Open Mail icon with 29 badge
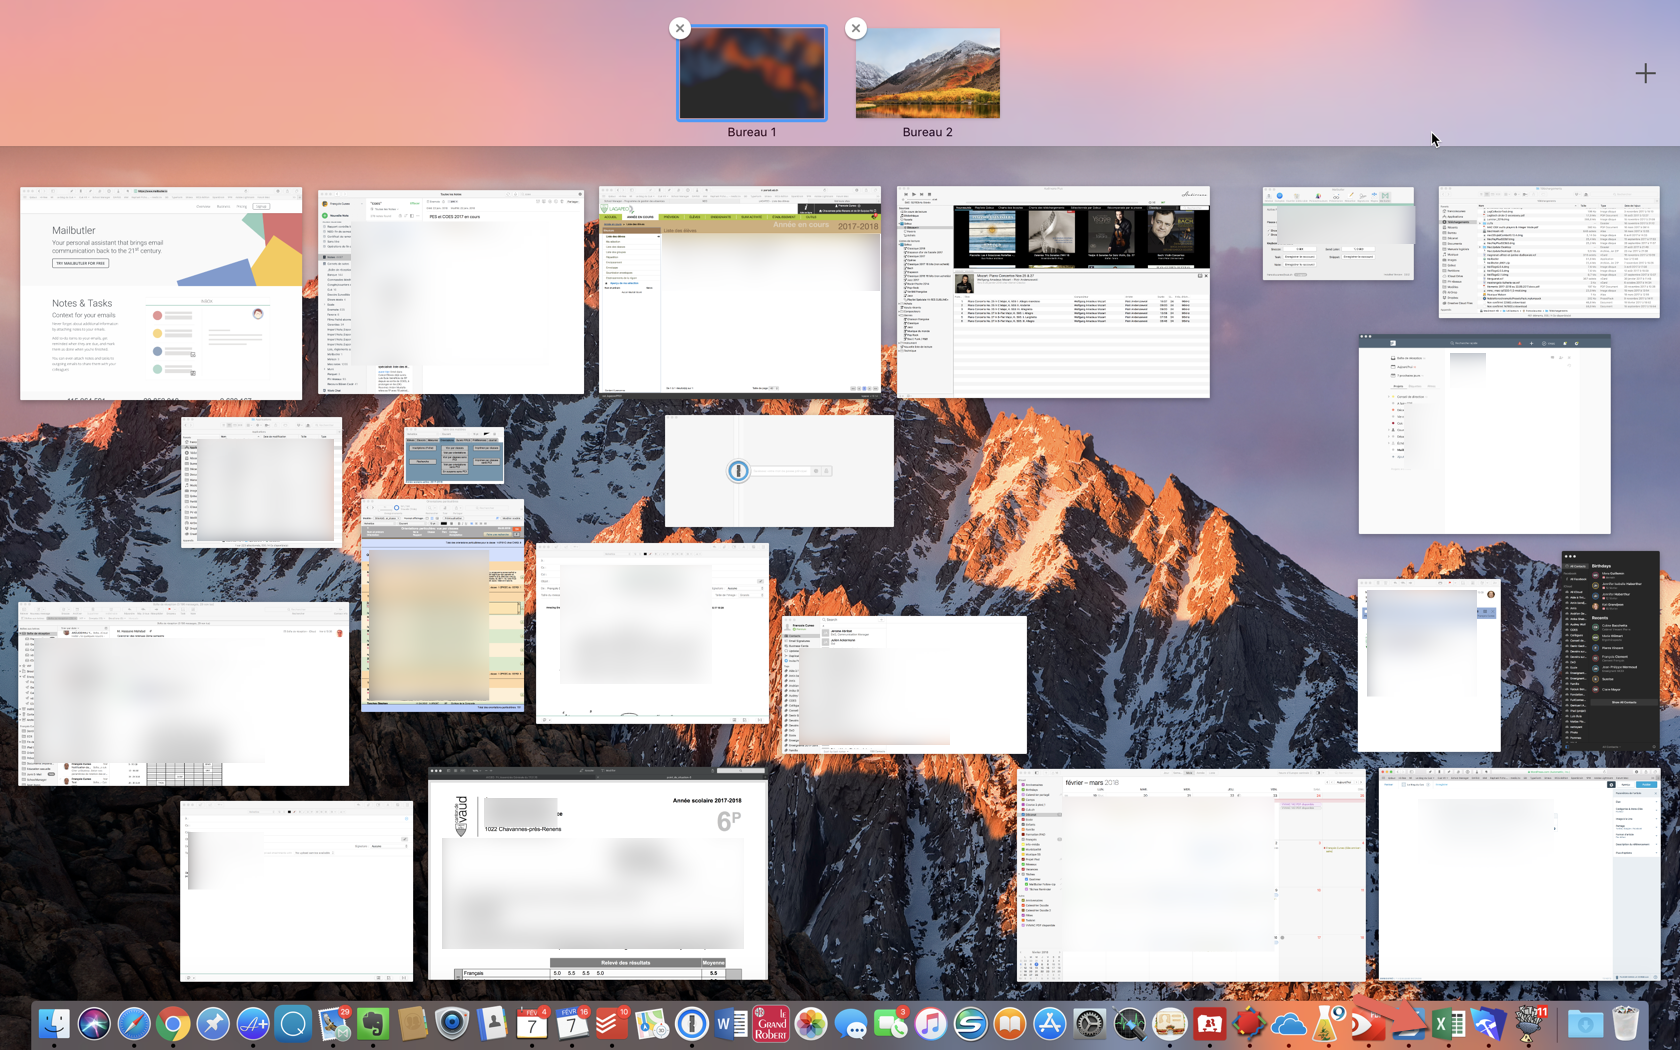This screenshot has width=1680, height=1050. coord(333,1024)
